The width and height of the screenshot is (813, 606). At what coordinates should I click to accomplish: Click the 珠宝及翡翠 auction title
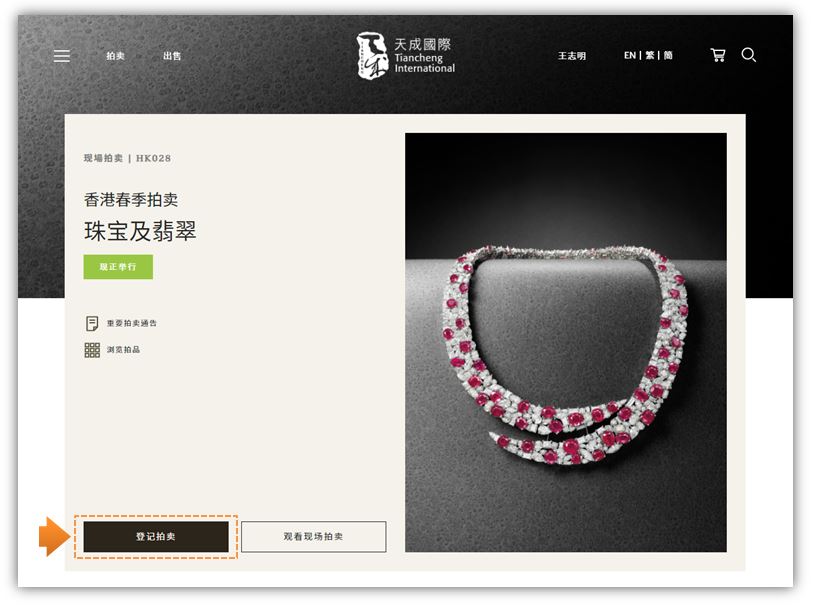pos(140,231)
